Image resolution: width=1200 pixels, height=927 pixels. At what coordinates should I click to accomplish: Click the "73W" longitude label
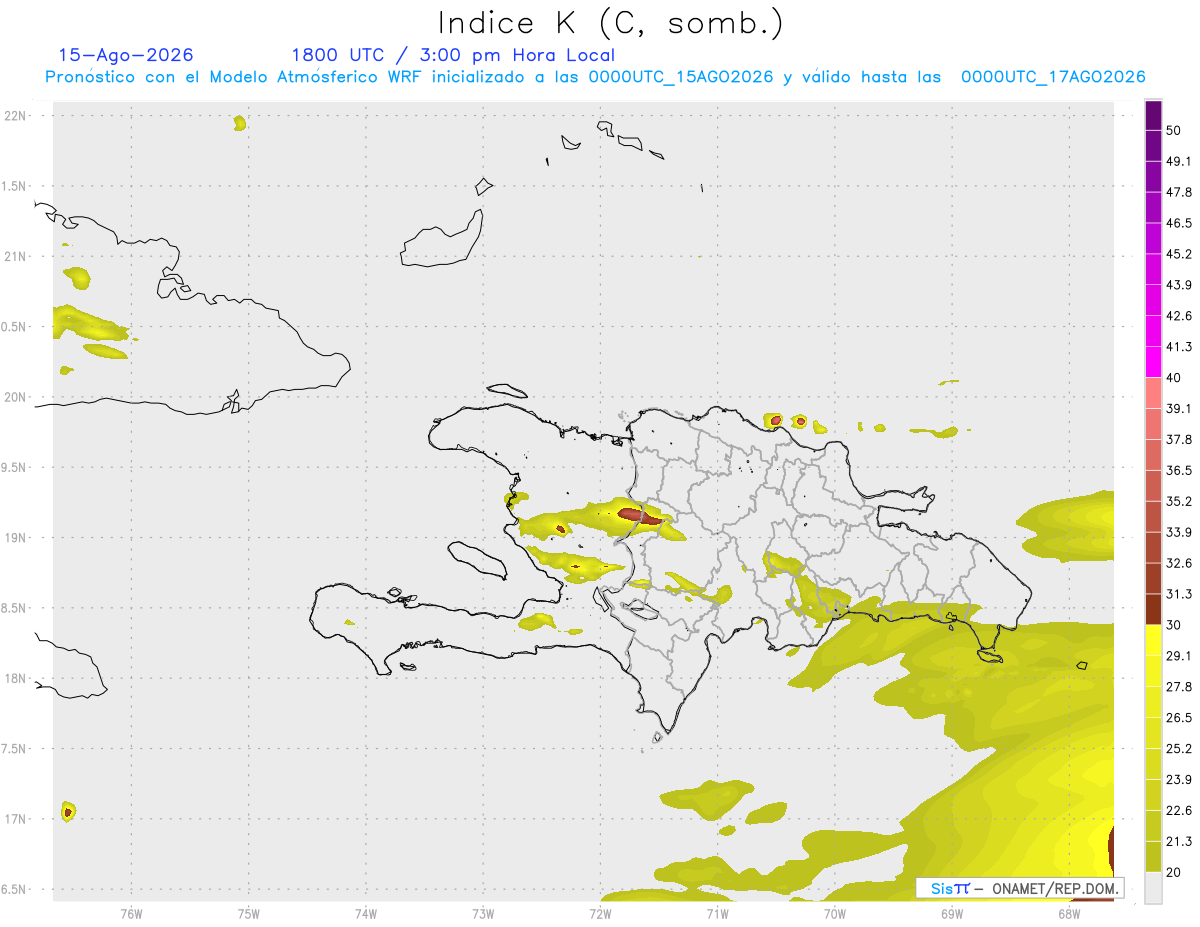click(x=483, y=913)
